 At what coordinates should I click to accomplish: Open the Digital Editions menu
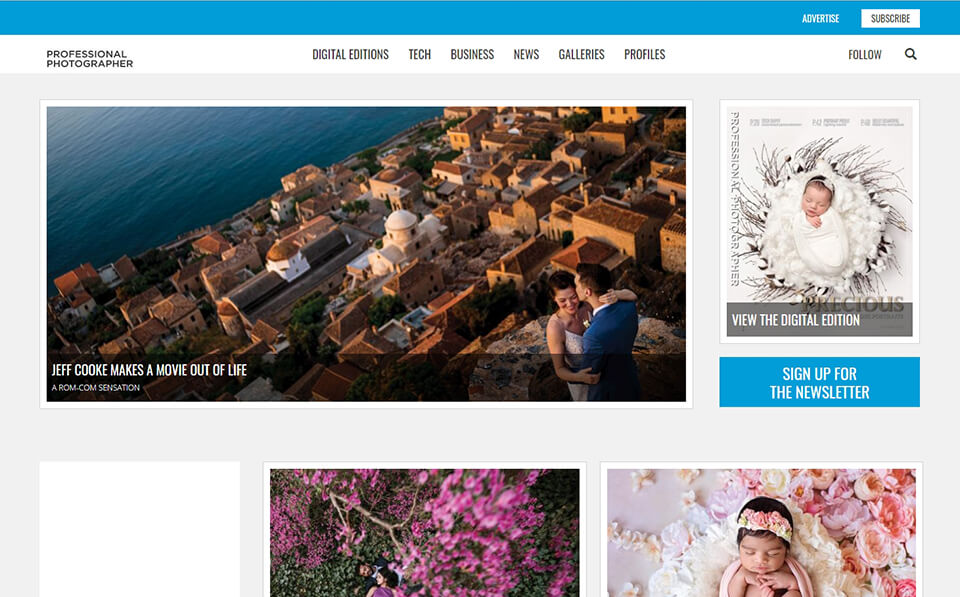[x=350, y=54]
